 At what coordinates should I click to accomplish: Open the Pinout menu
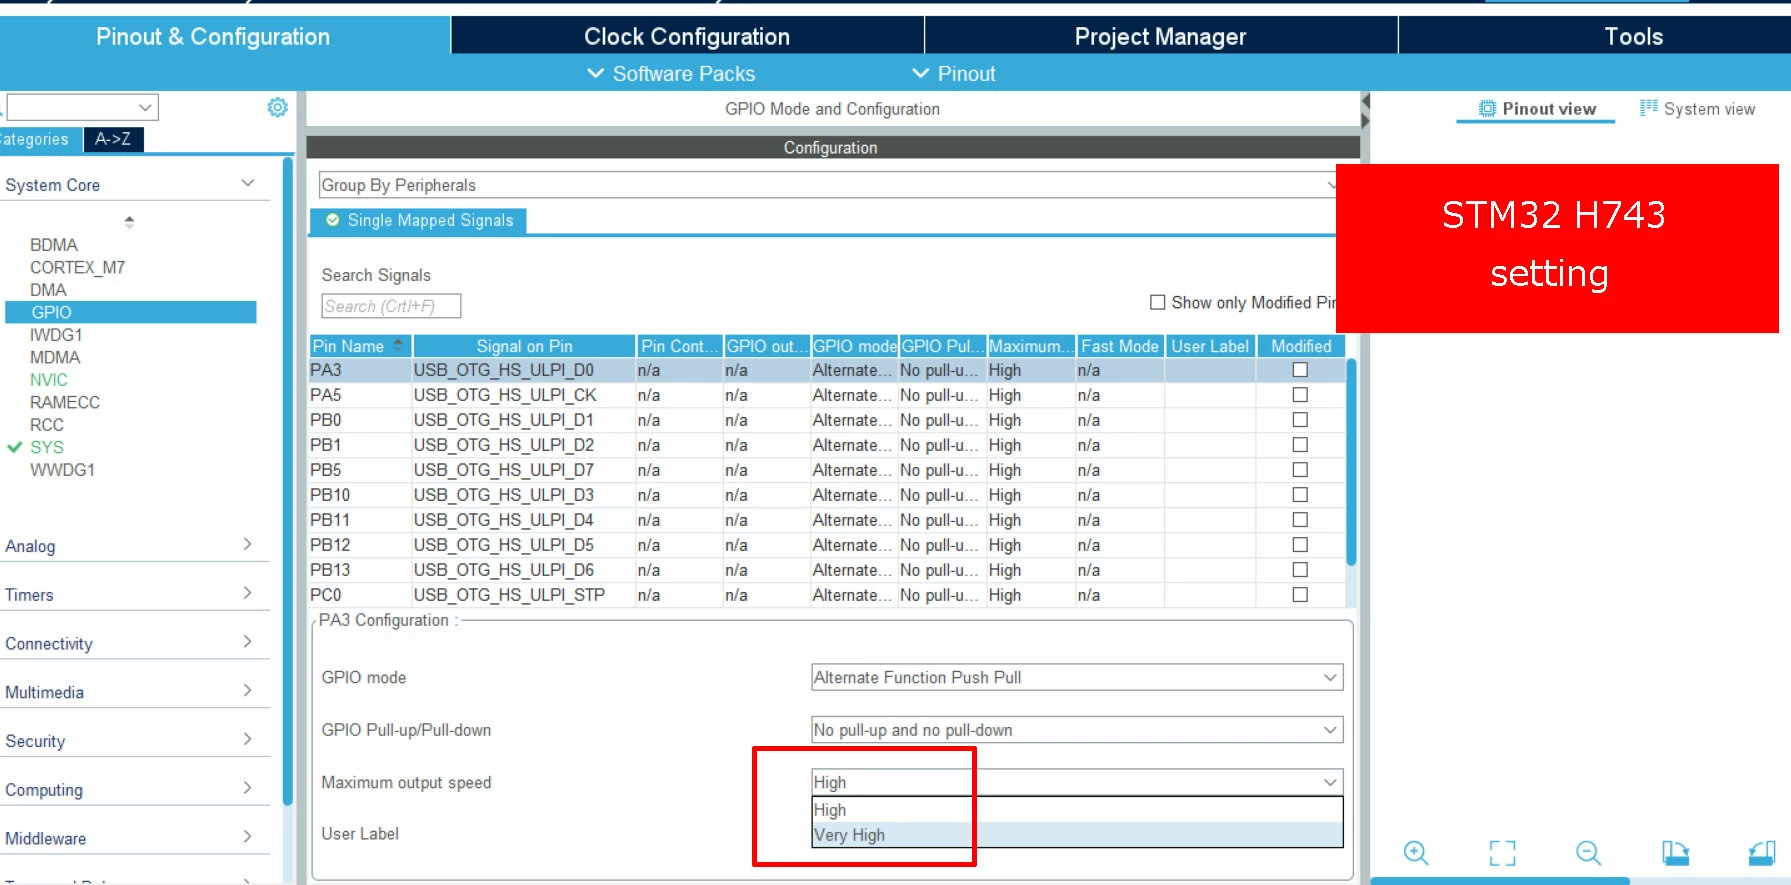[954, 74]
